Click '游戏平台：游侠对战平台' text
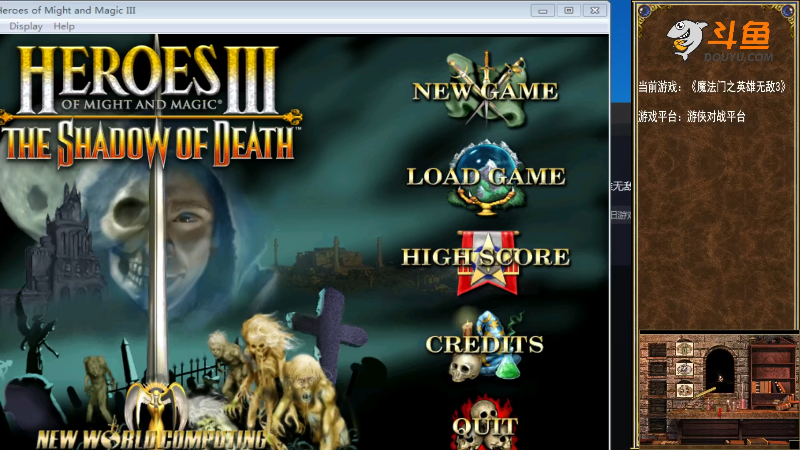 691,116
